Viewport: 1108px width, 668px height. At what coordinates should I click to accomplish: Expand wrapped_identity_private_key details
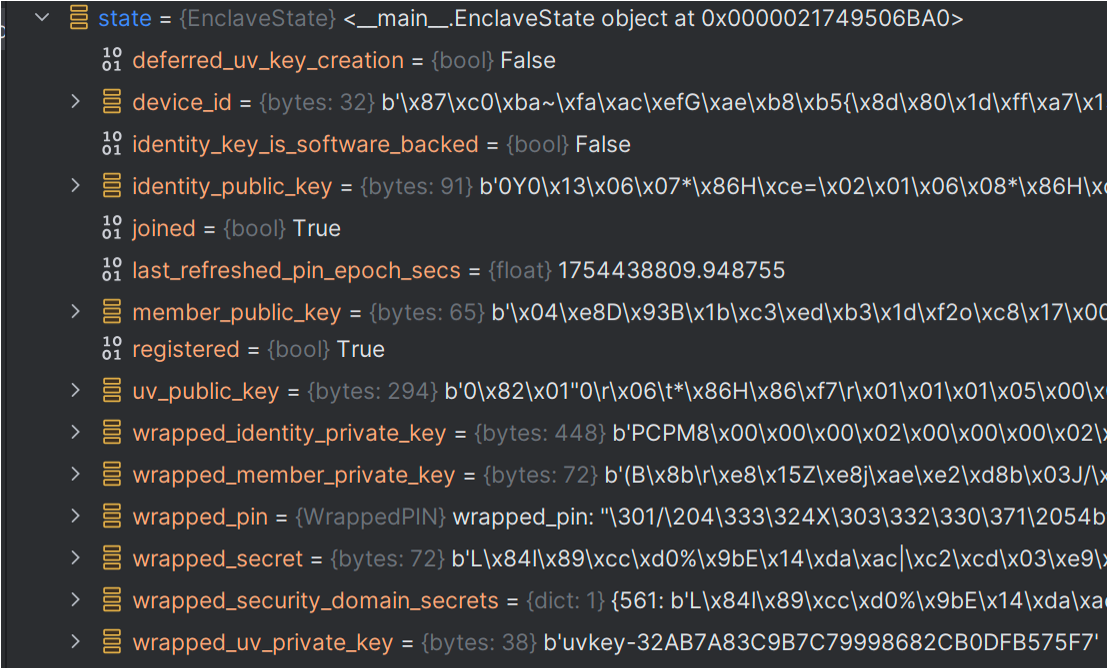(x=78, y=433)
